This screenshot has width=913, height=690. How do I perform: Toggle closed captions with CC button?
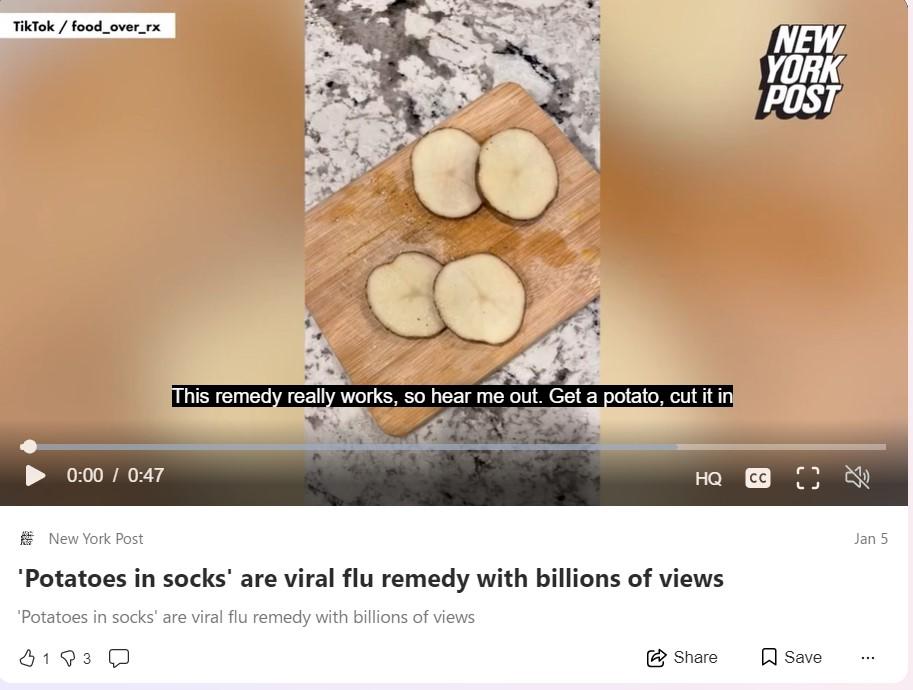(758, 478)
